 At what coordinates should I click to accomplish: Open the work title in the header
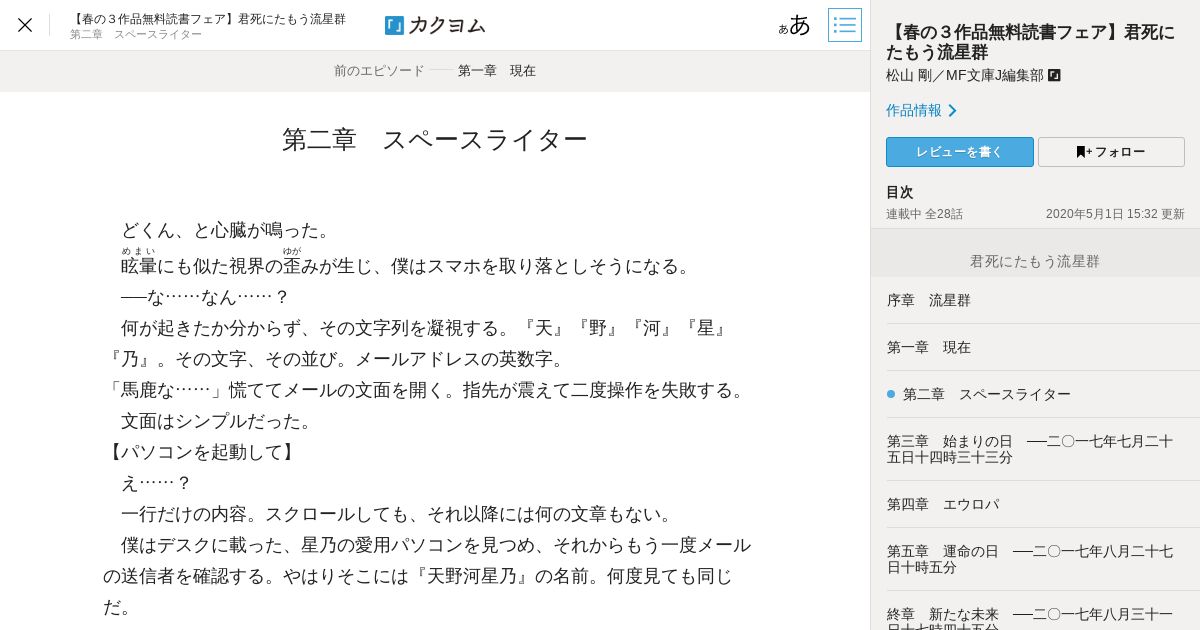point(208,19)
